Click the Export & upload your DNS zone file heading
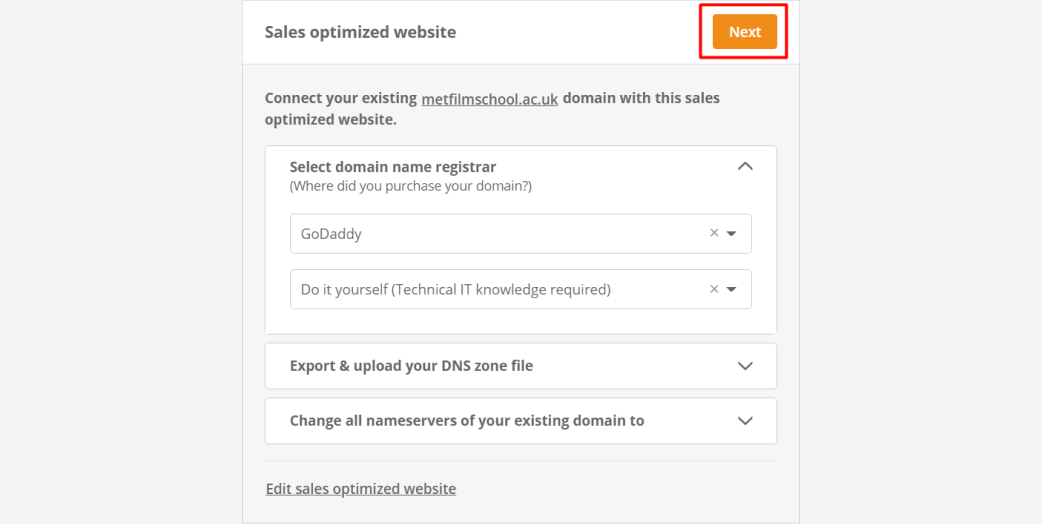This screenshot has height=524, width=1042. click(x=411, y=366)
